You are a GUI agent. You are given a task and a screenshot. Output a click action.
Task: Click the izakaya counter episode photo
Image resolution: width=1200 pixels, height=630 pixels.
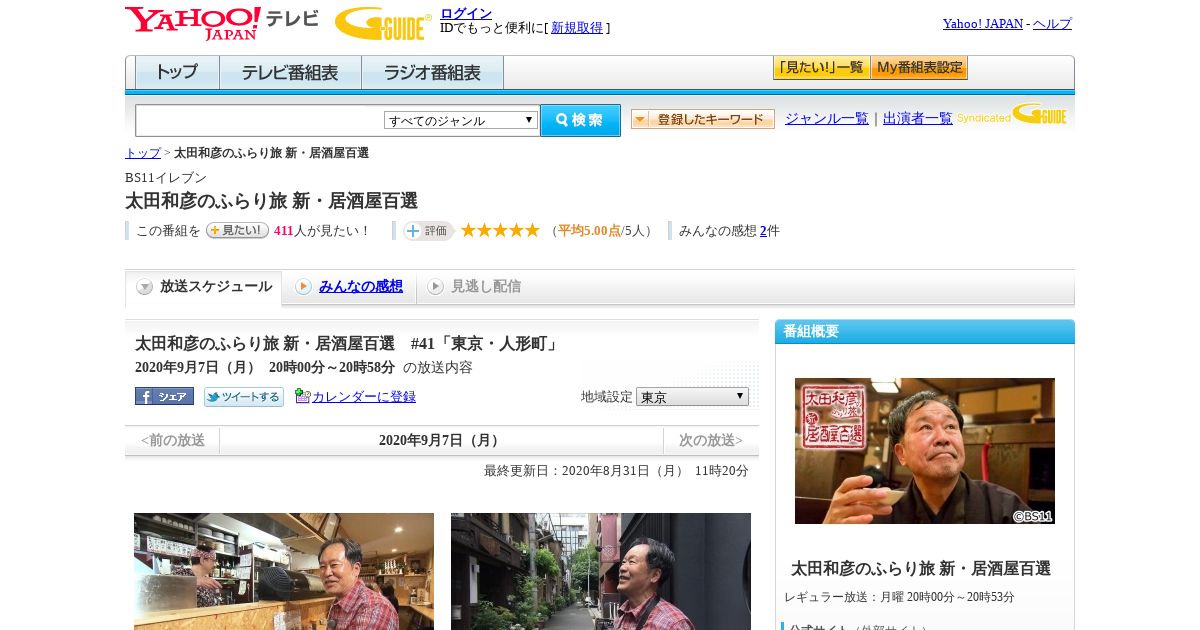(284, 571)
